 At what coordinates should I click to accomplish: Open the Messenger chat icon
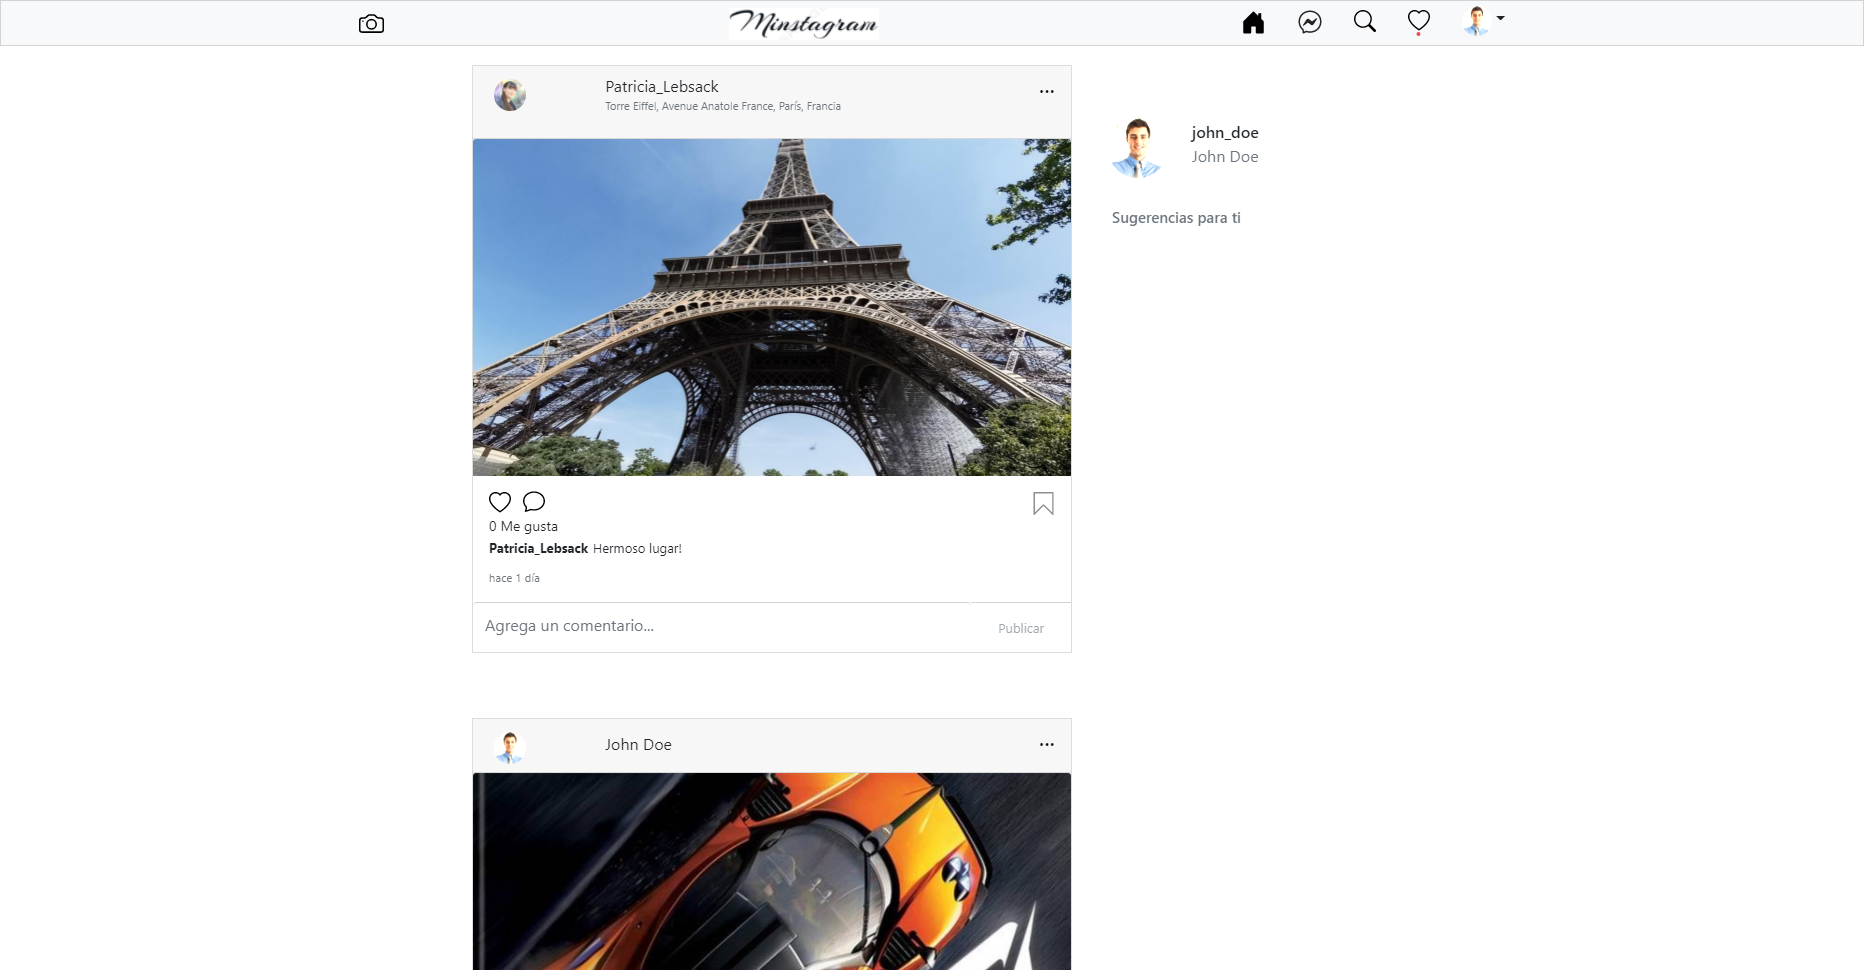click(1310, 22)
